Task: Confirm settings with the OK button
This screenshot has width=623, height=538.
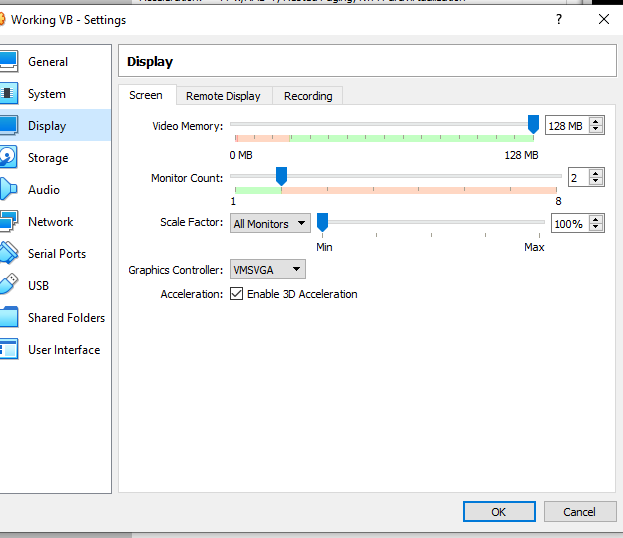Action: click(x=499, y=511)
